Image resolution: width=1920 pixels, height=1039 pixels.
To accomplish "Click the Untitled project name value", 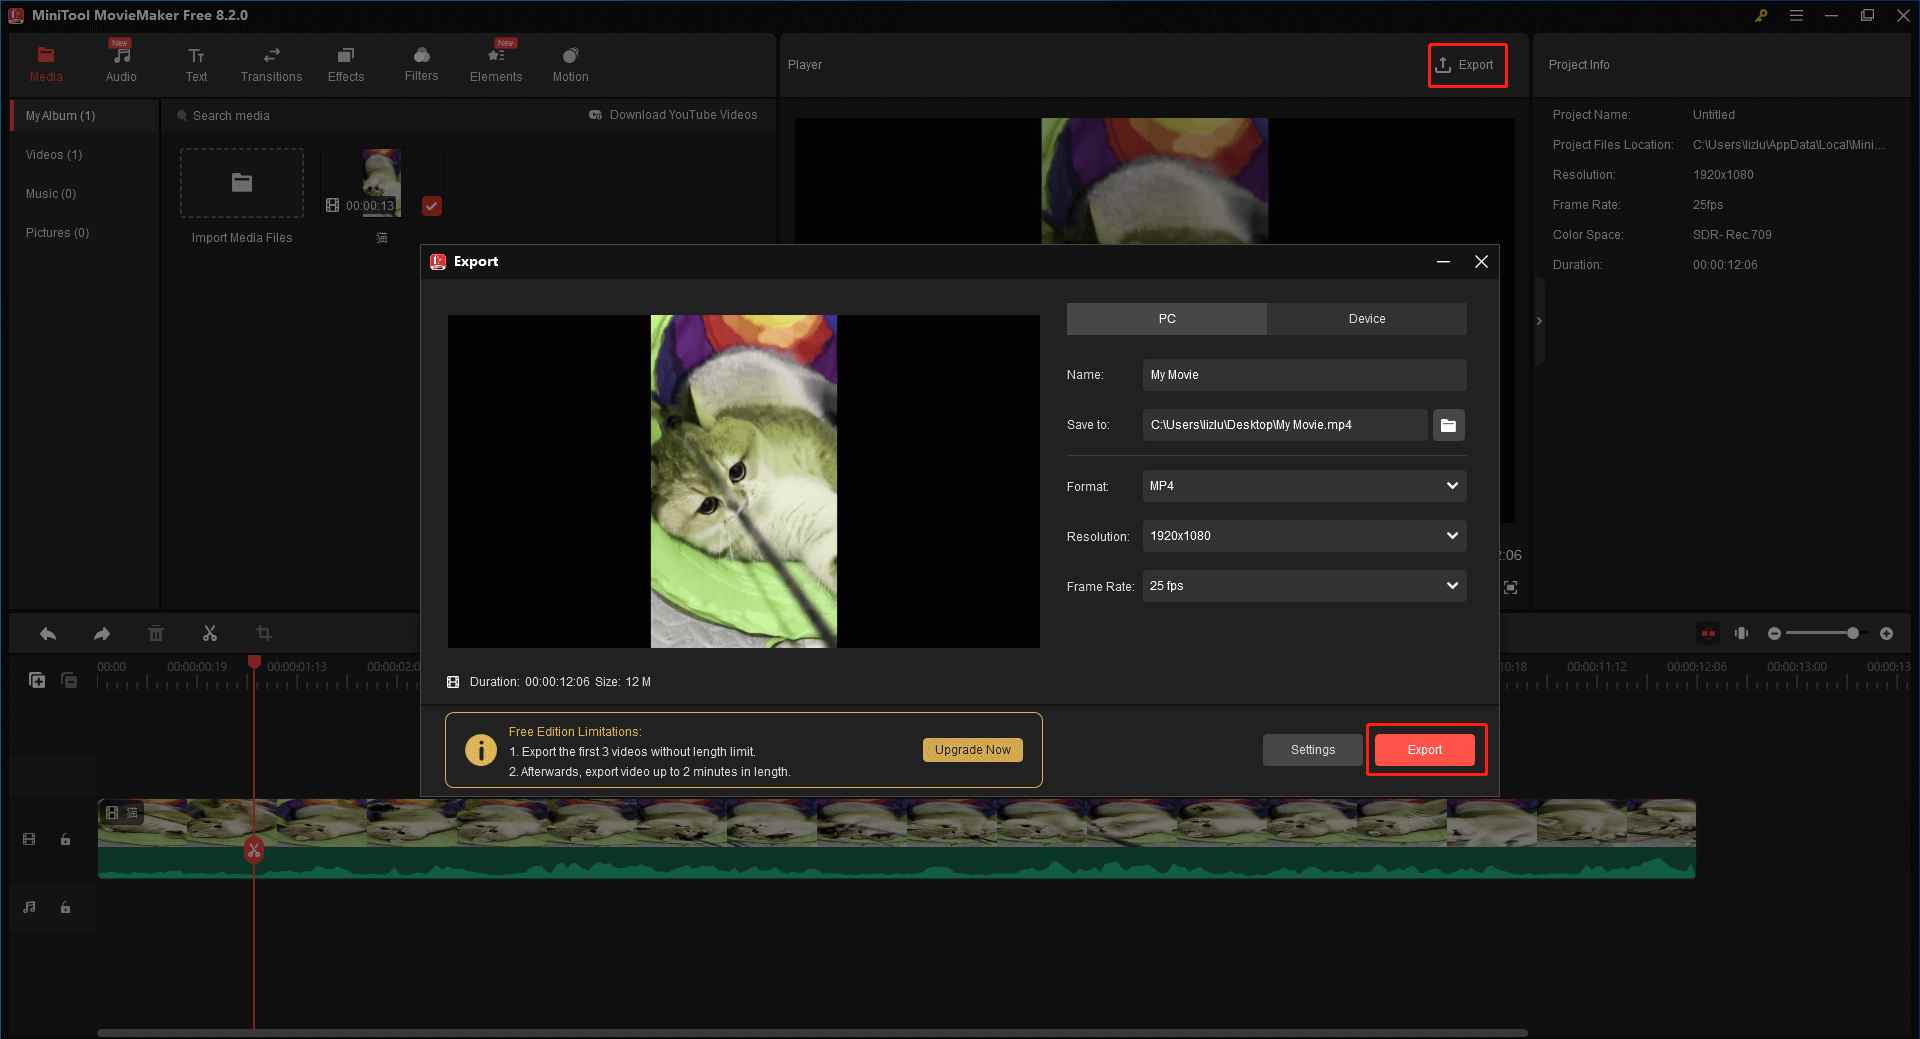I will (x=1713, y=115).
